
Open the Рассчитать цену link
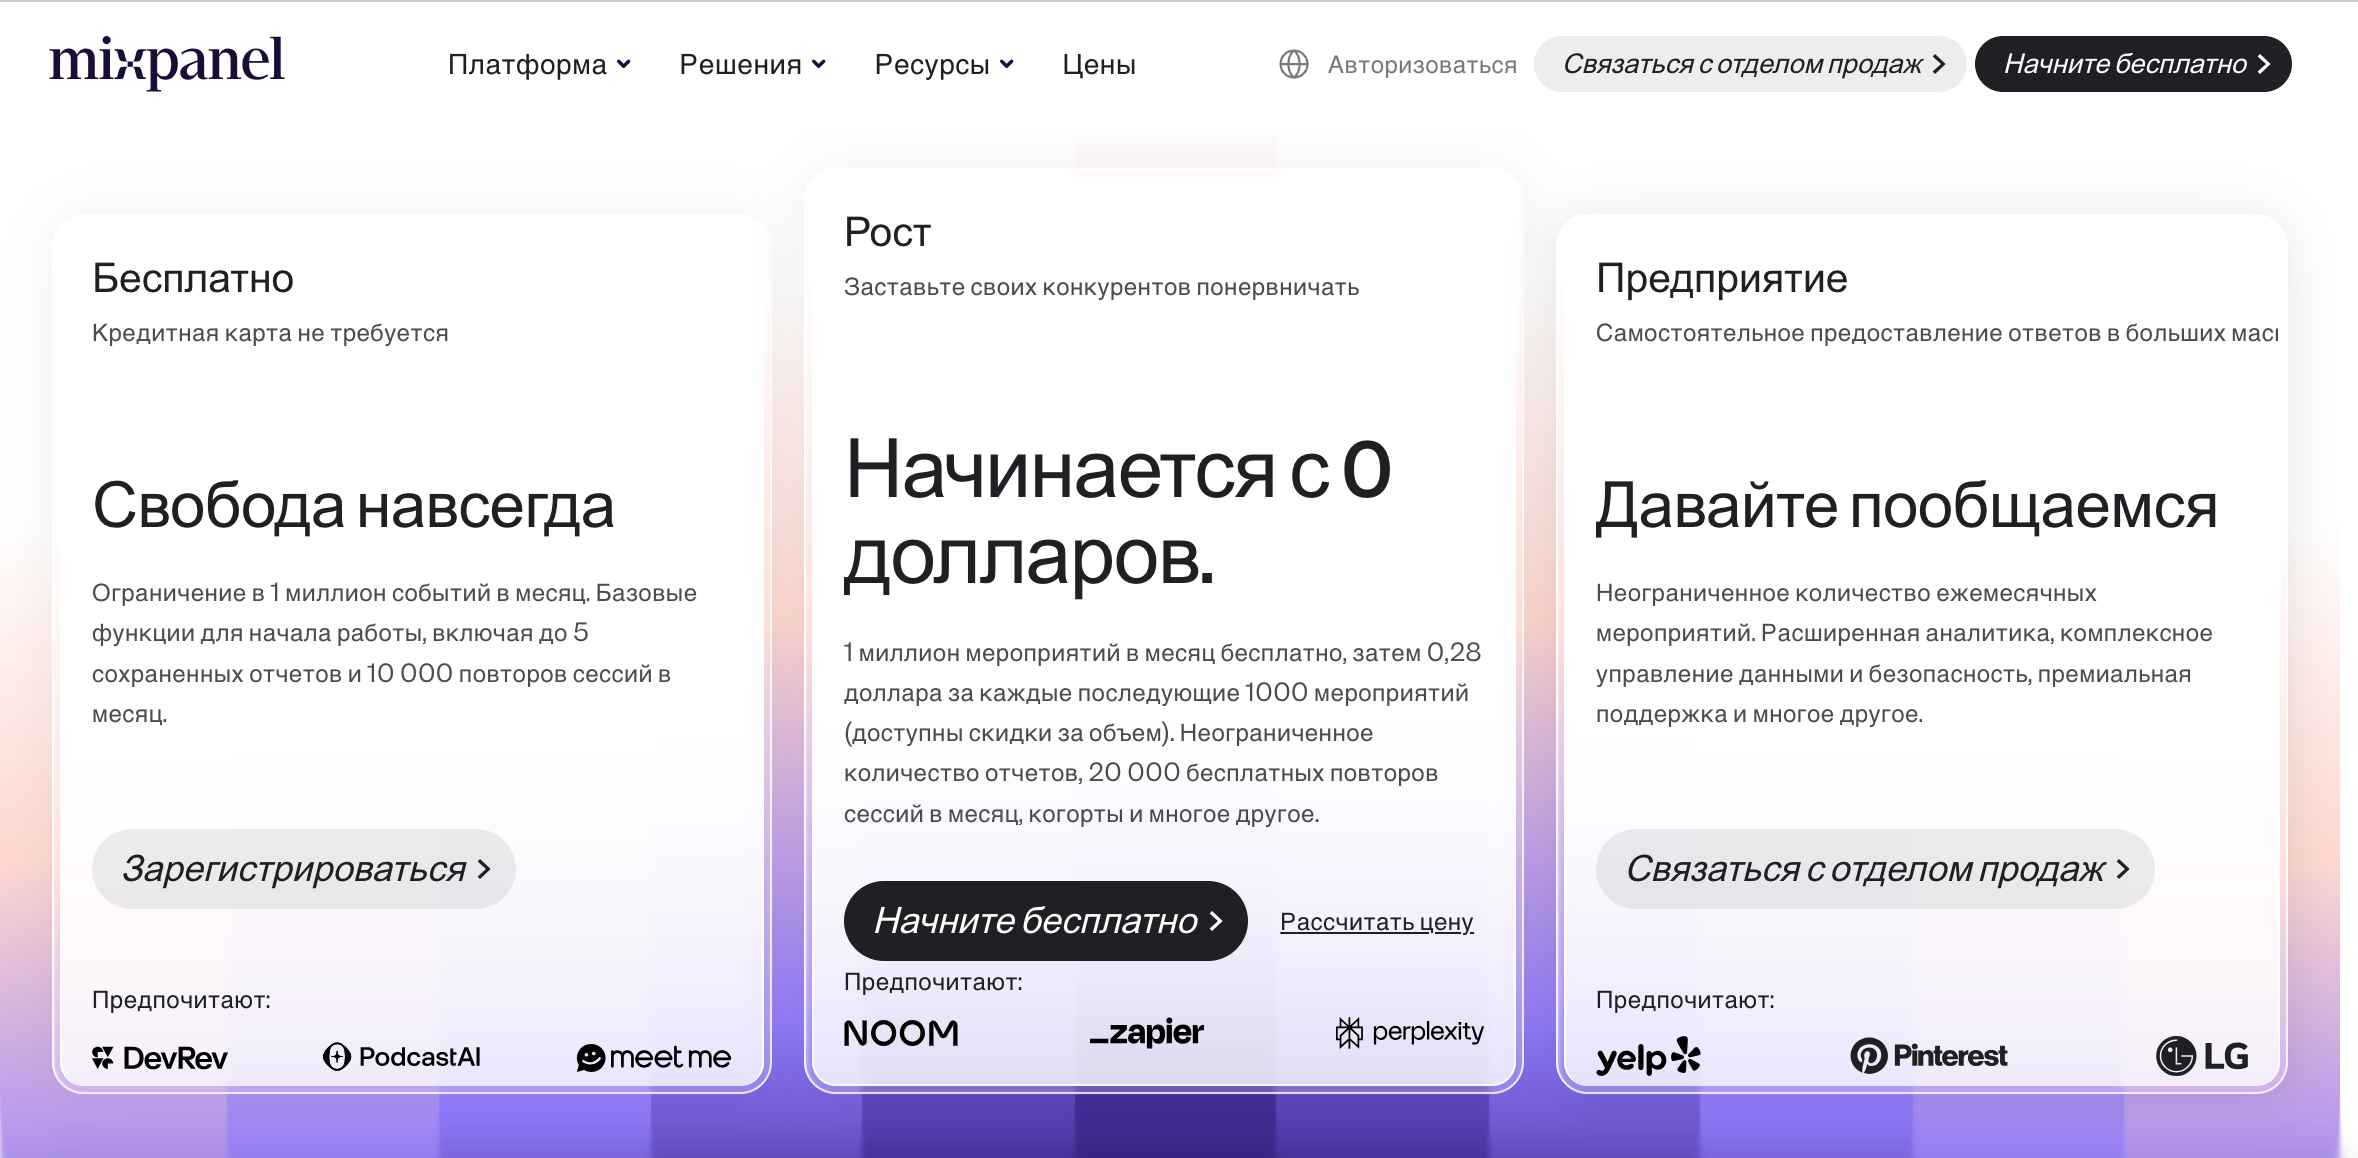tap(1376, 922)
